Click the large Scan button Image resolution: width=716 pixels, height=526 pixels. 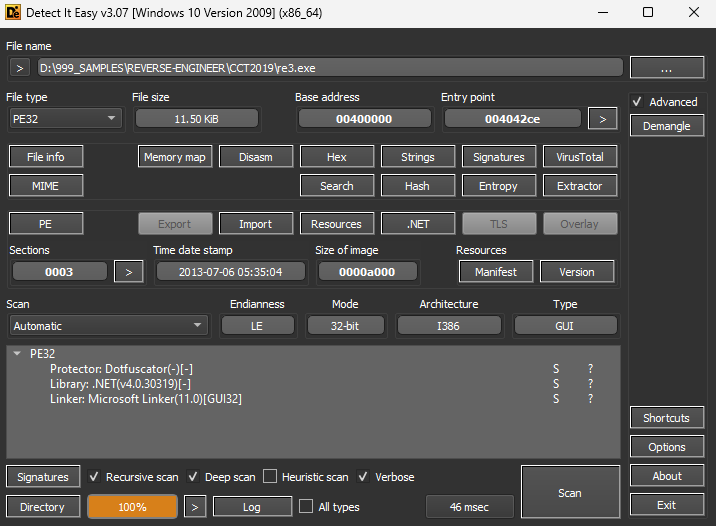click(x=569, y=493)
